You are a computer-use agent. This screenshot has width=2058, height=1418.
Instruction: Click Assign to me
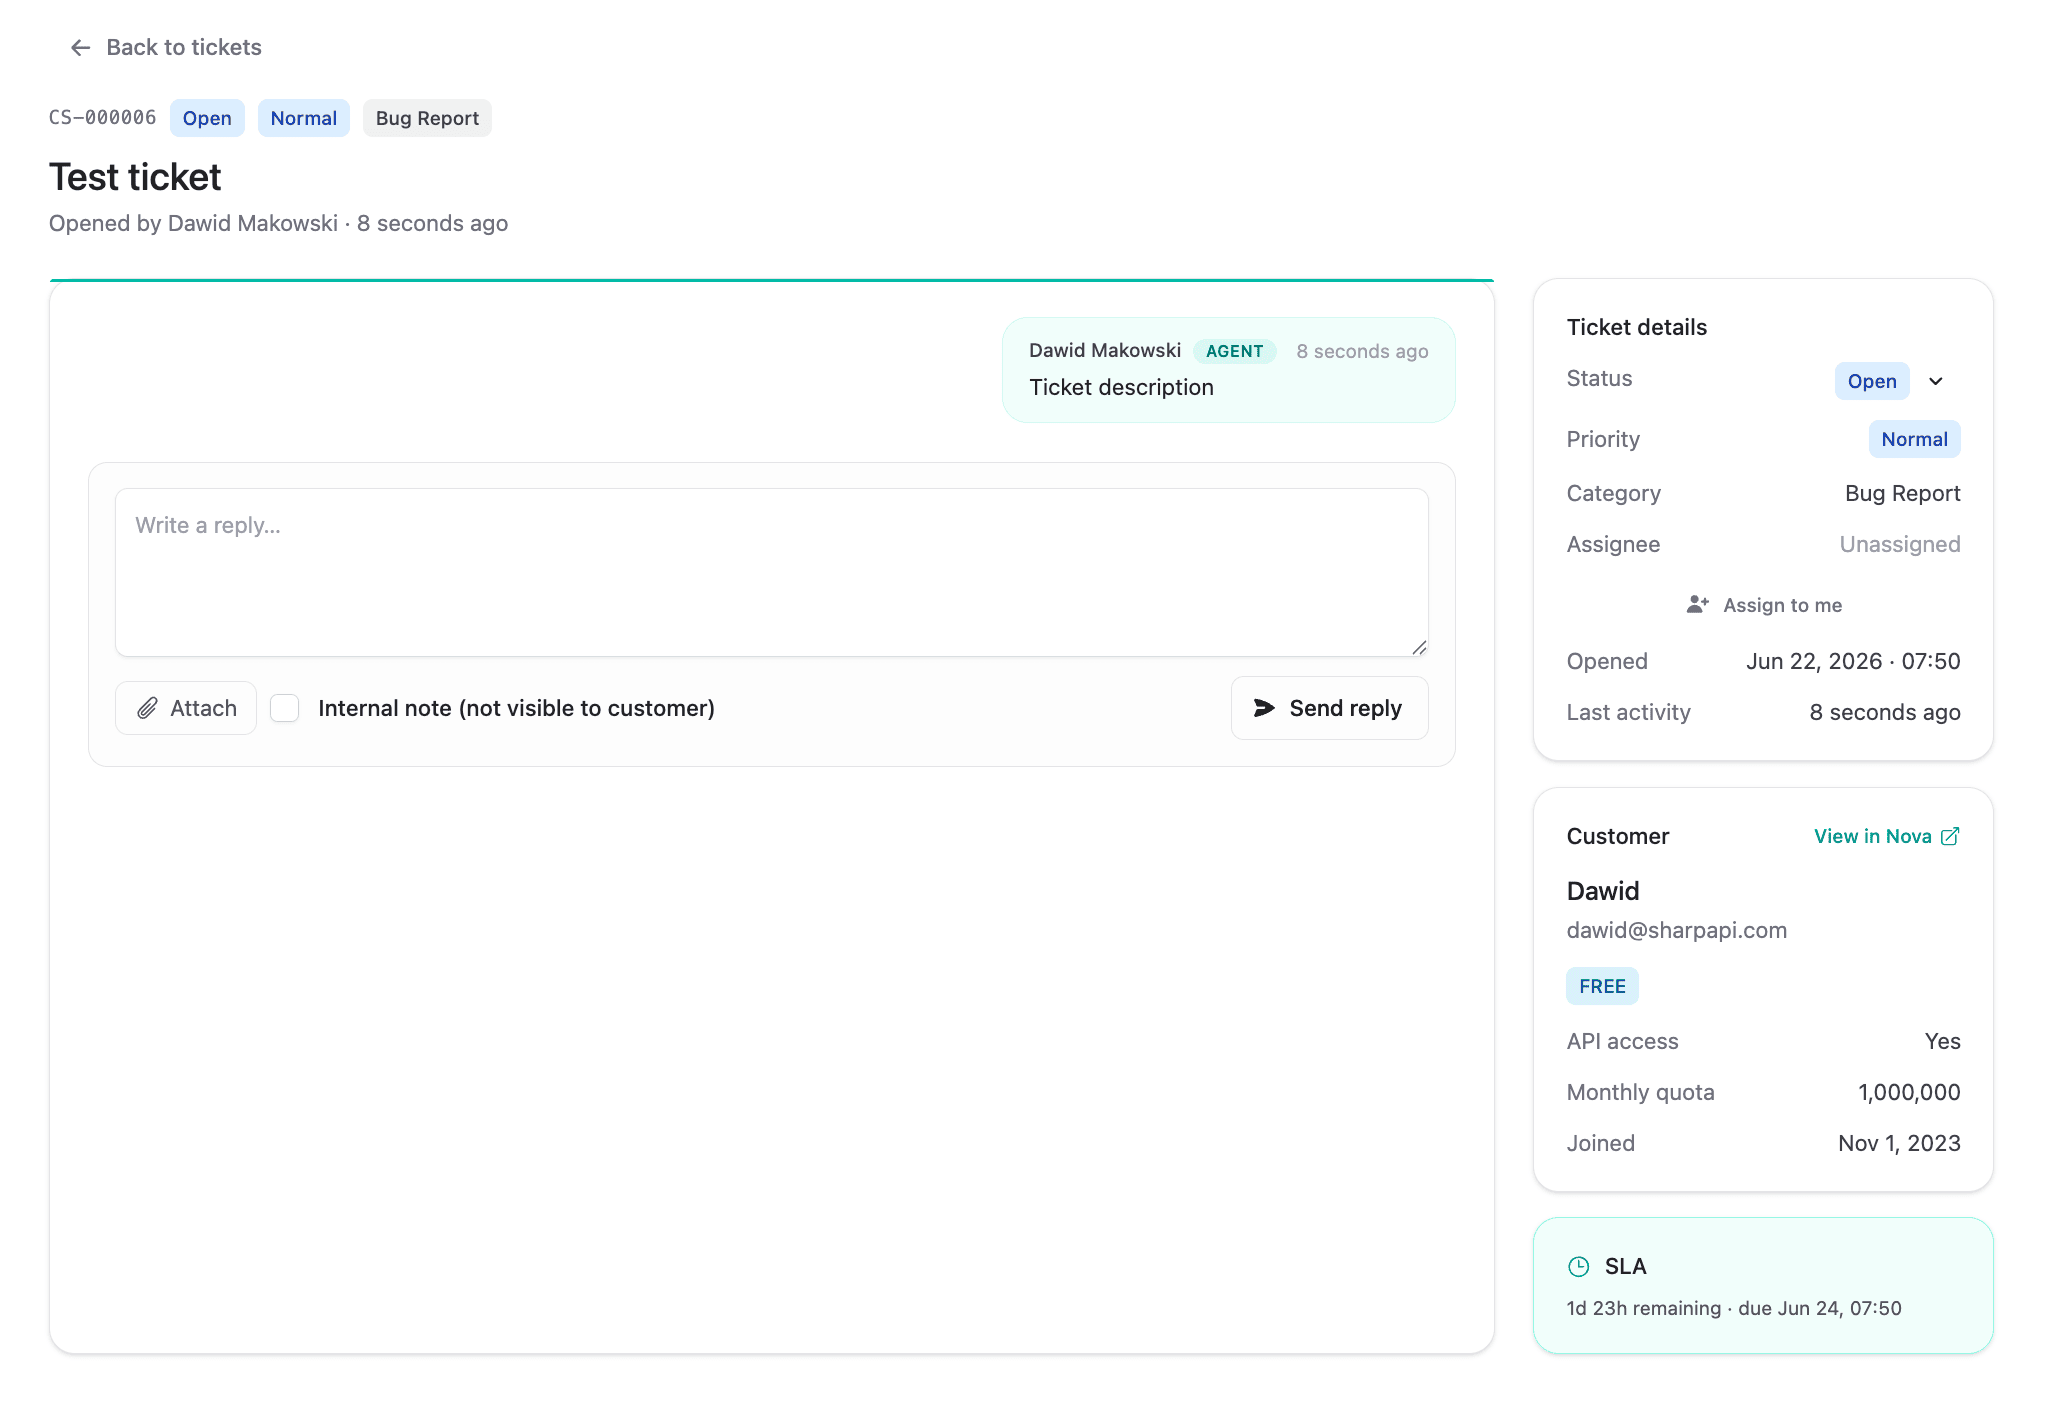[x=1764, y=605]
